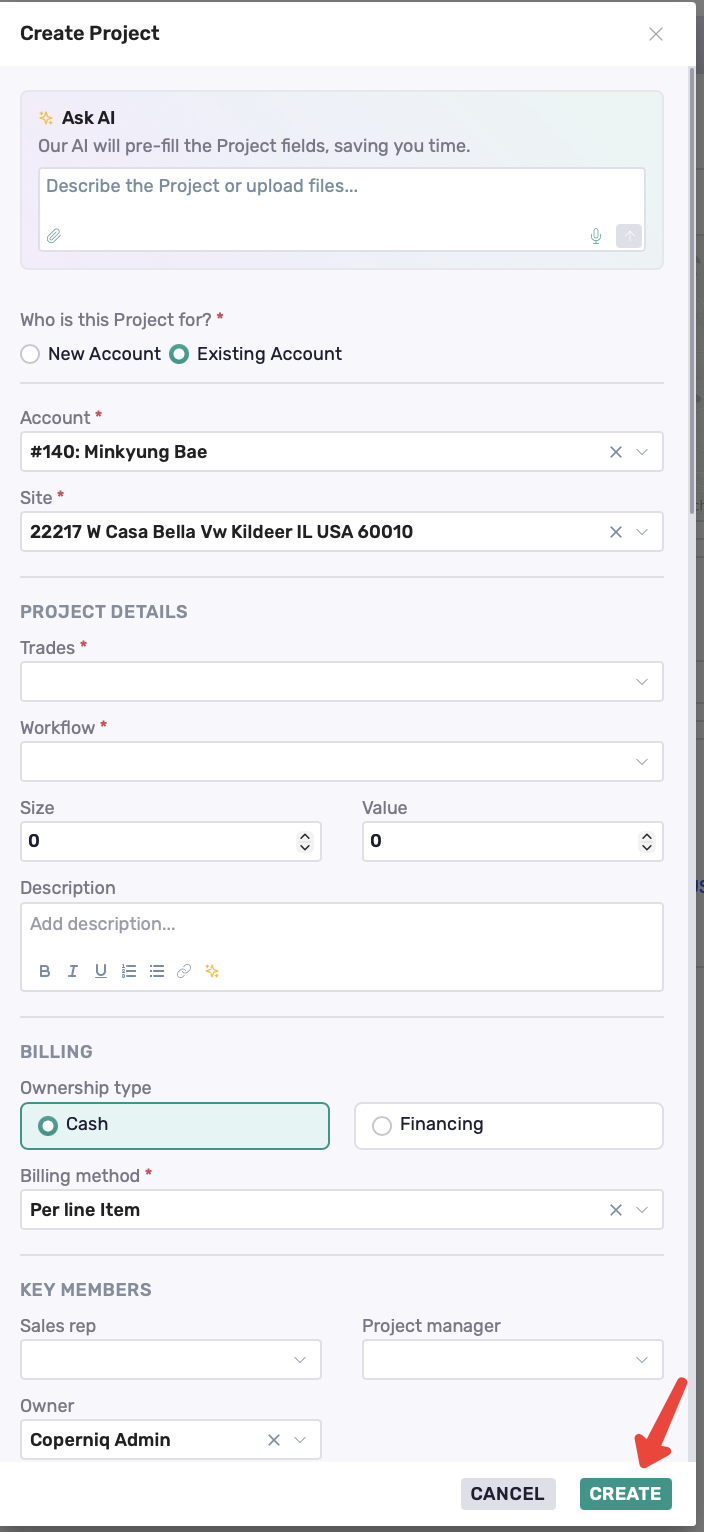Click the BILLING section heading
This screenshot has width=704, height=1532.
(x=56, y=1052)
